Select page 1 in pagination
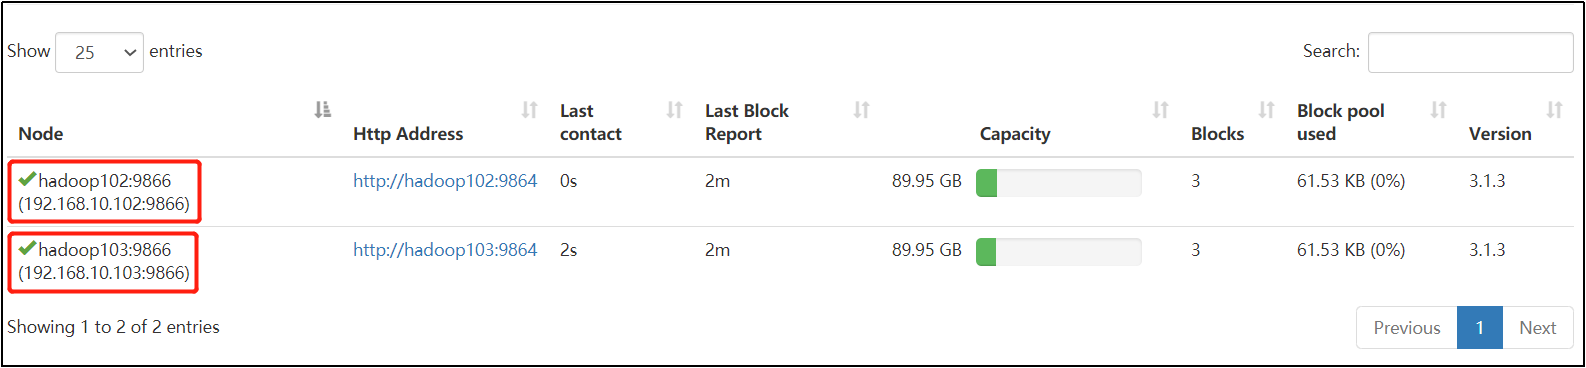The width and height of the screenshot is (1586, 368). click(x=1480, y=328)
